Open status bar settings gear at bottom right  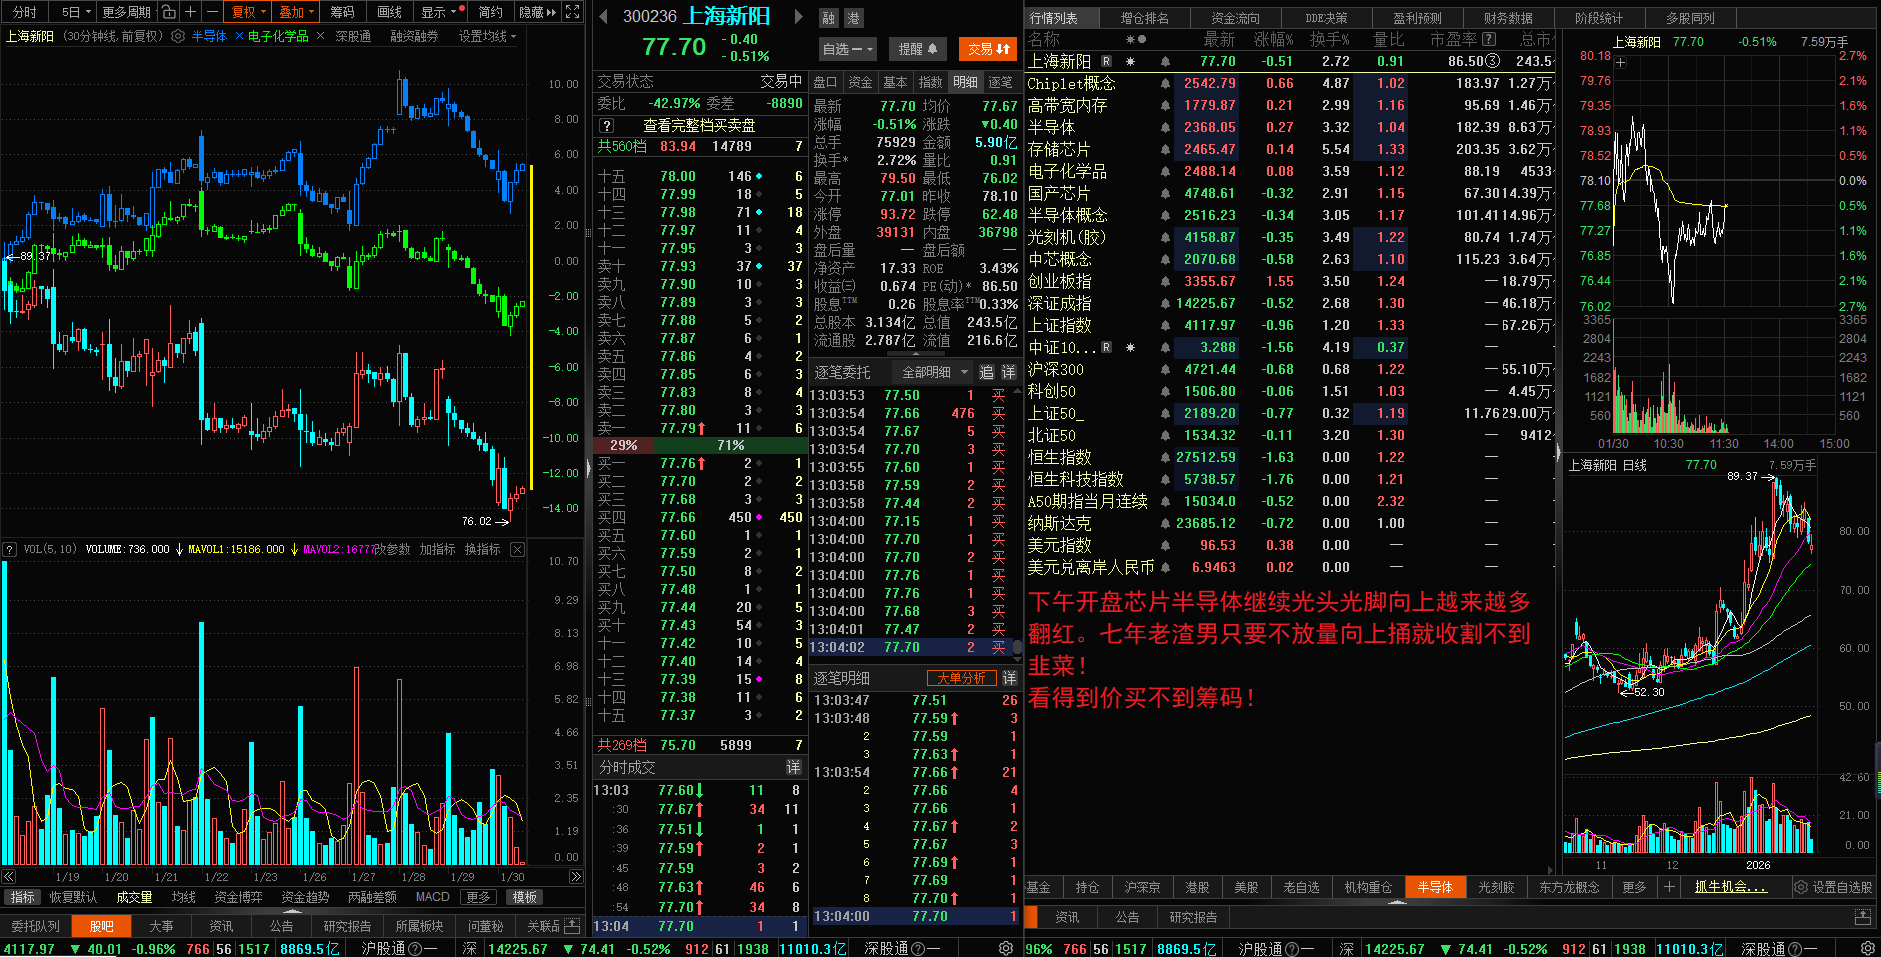(1867, 948)
